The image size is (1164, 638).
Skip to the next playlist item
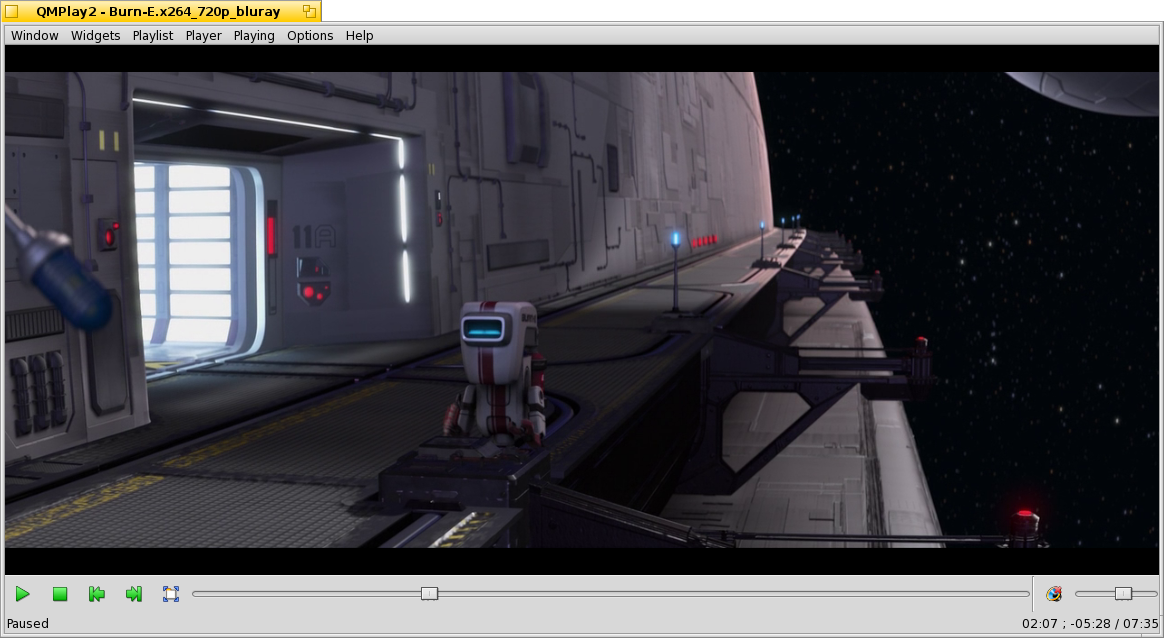click(134, 593)
